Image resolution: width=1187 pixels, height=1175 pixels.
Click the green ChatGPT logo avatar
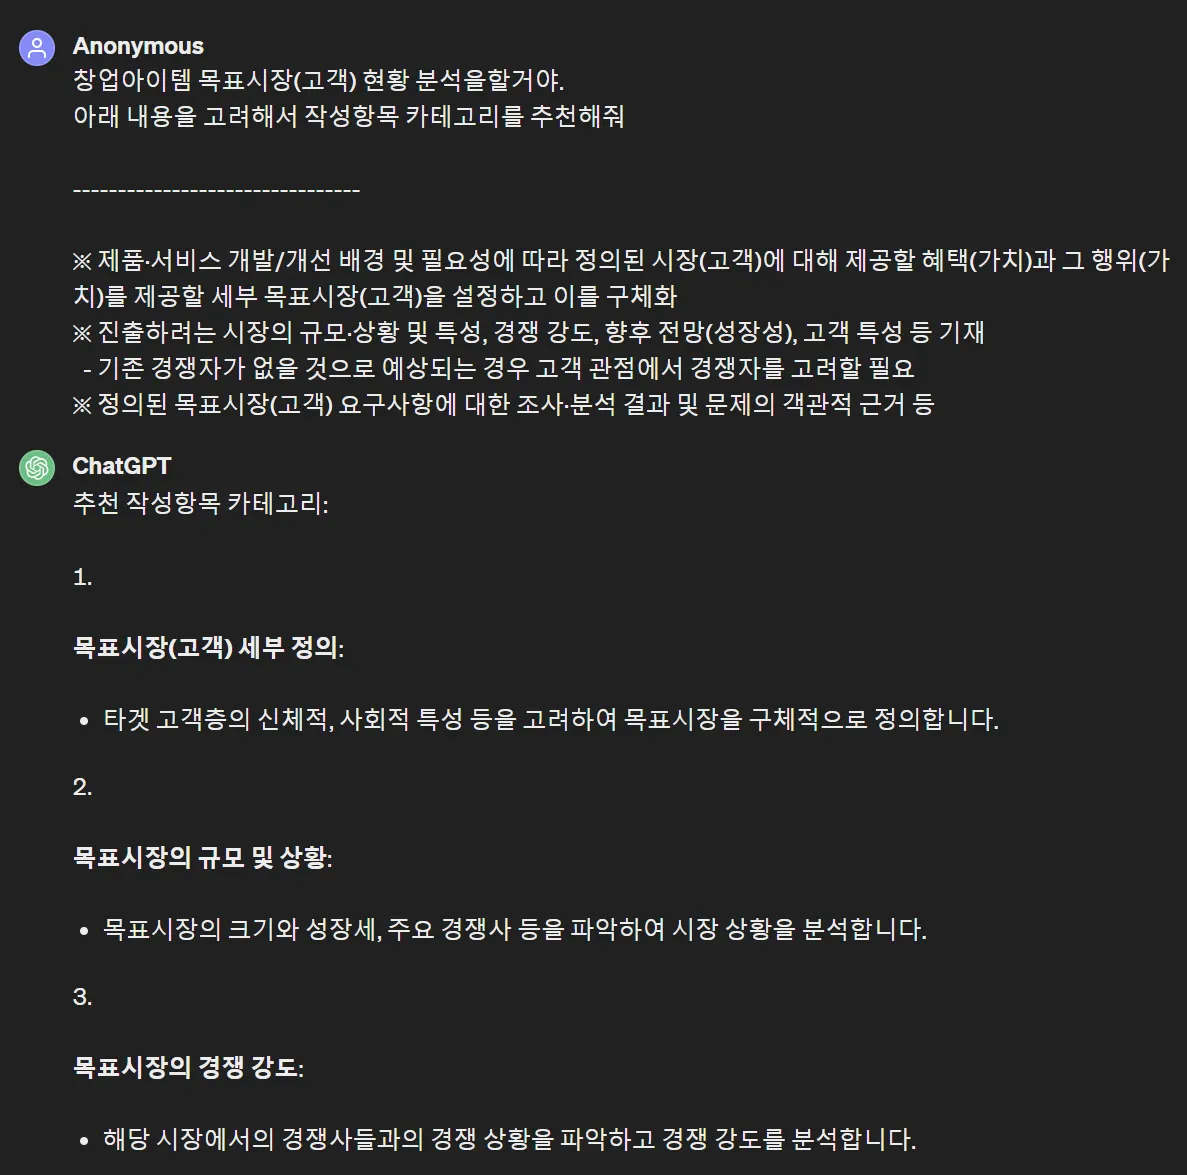pos(37,468)
